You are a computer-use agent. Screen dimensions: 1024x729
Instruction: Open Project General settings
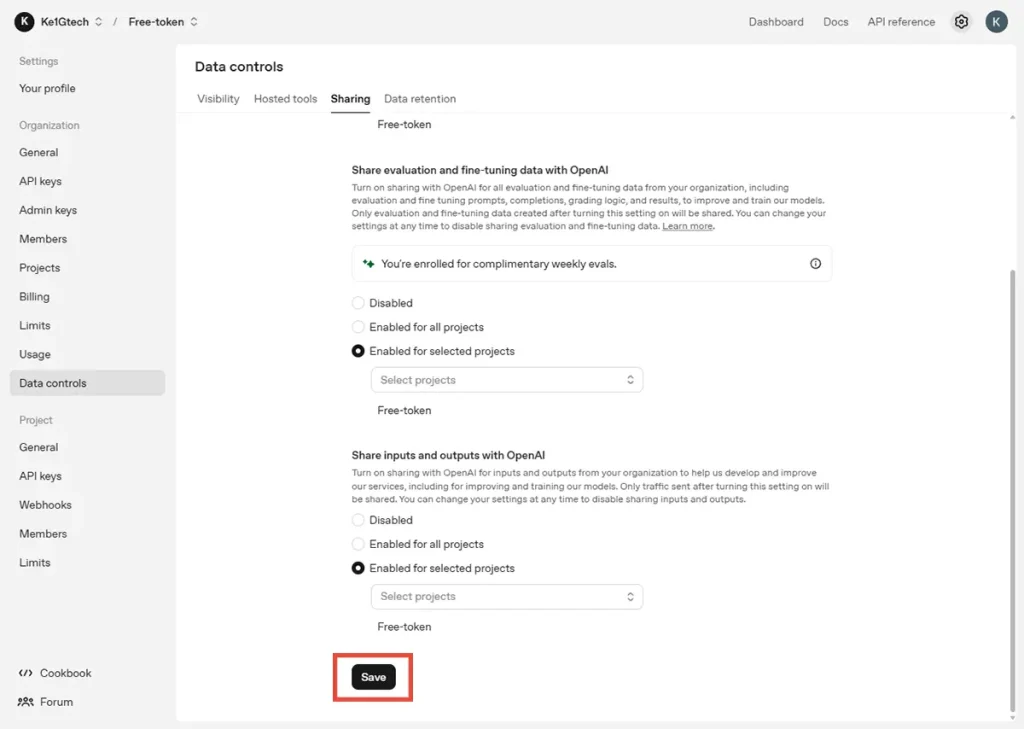39,447
